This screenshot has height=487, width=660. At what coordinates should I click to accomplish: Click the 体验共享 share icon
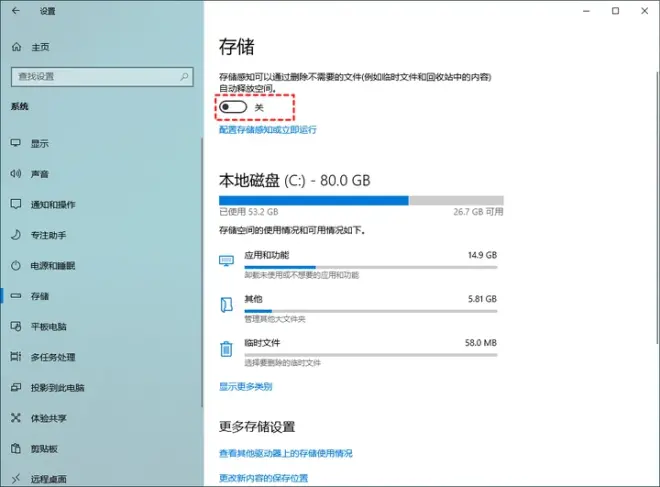[16, 418]
